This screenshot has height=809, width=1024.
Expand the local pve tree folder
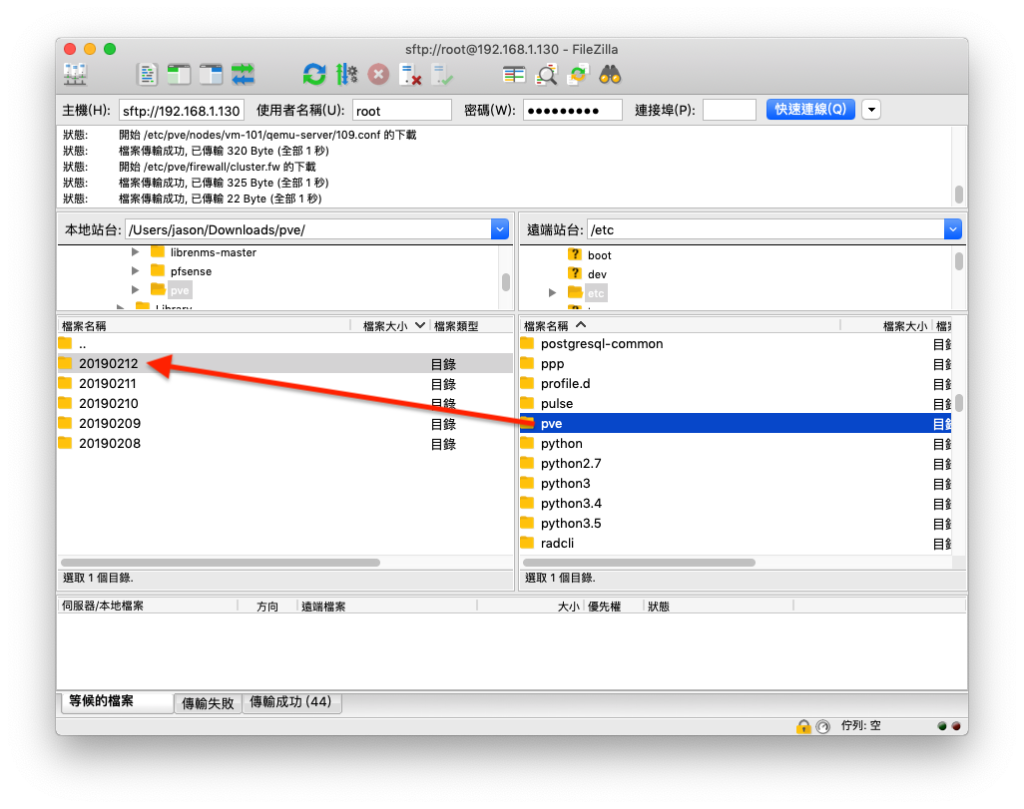click(135, 289)
